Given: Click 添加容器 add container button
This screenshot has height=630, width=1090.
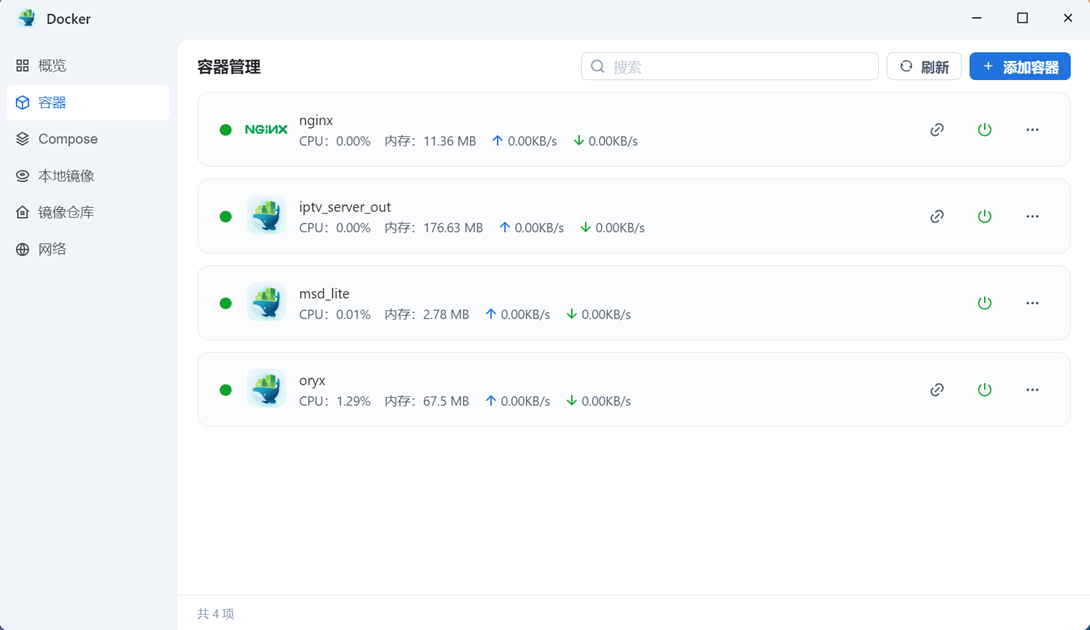Looking at the screenshot, I should (1020, 67).
